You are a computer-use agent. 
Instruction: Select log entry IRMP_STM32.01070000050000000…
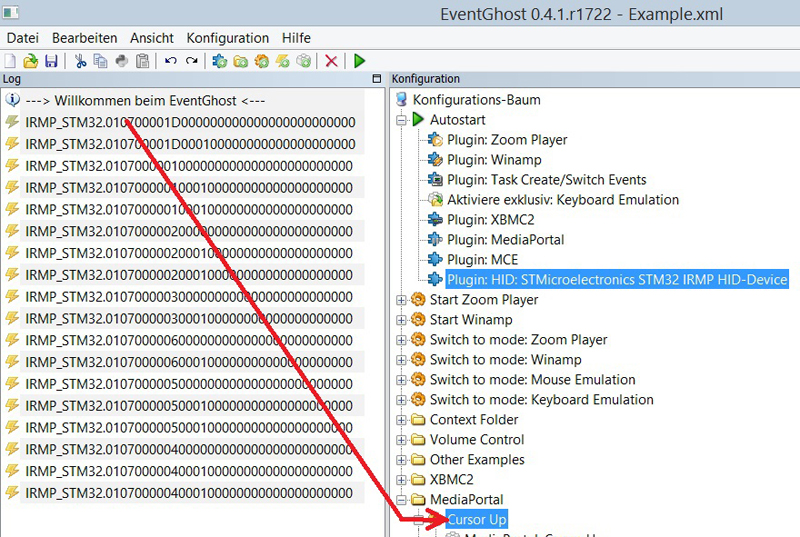click(189, 384)
